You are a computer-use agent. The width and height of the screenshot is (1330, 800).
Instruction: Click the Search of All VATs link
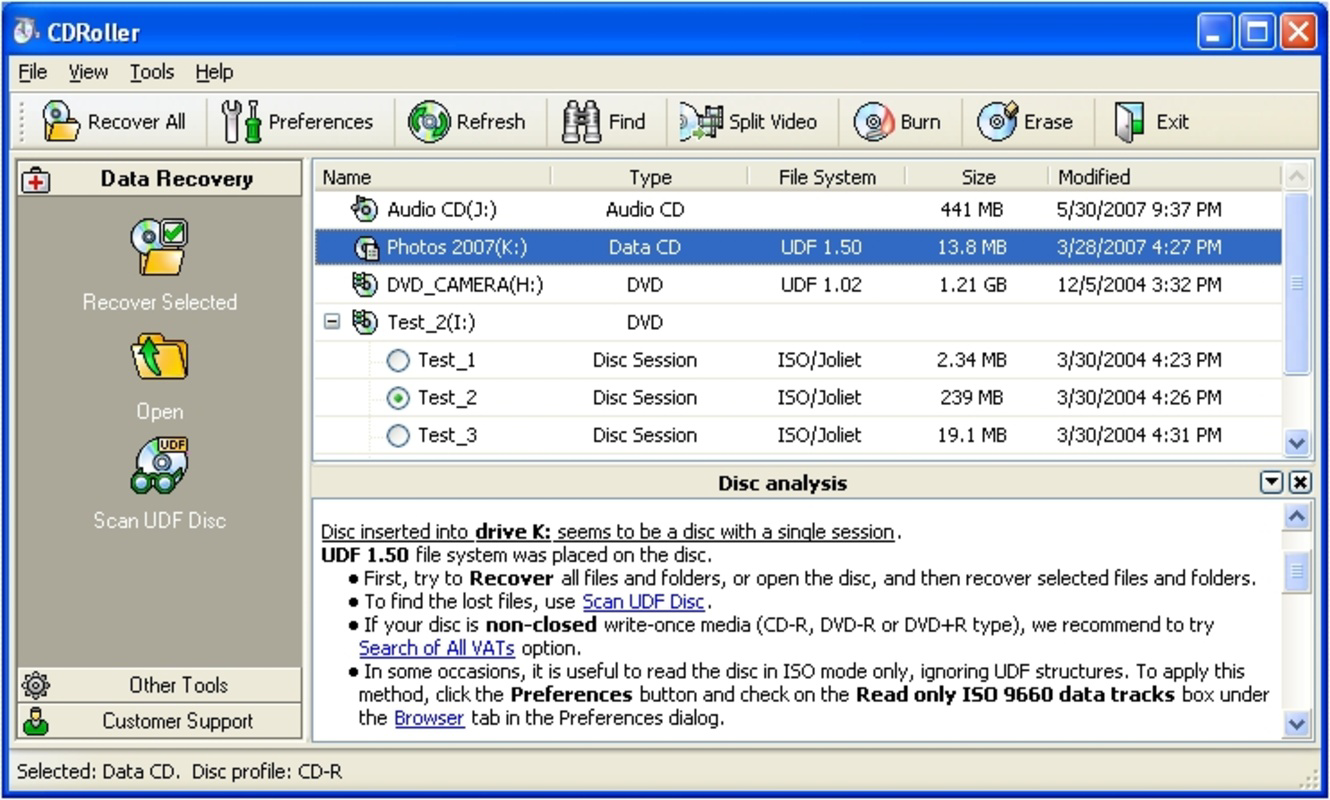tap(437, 648)
